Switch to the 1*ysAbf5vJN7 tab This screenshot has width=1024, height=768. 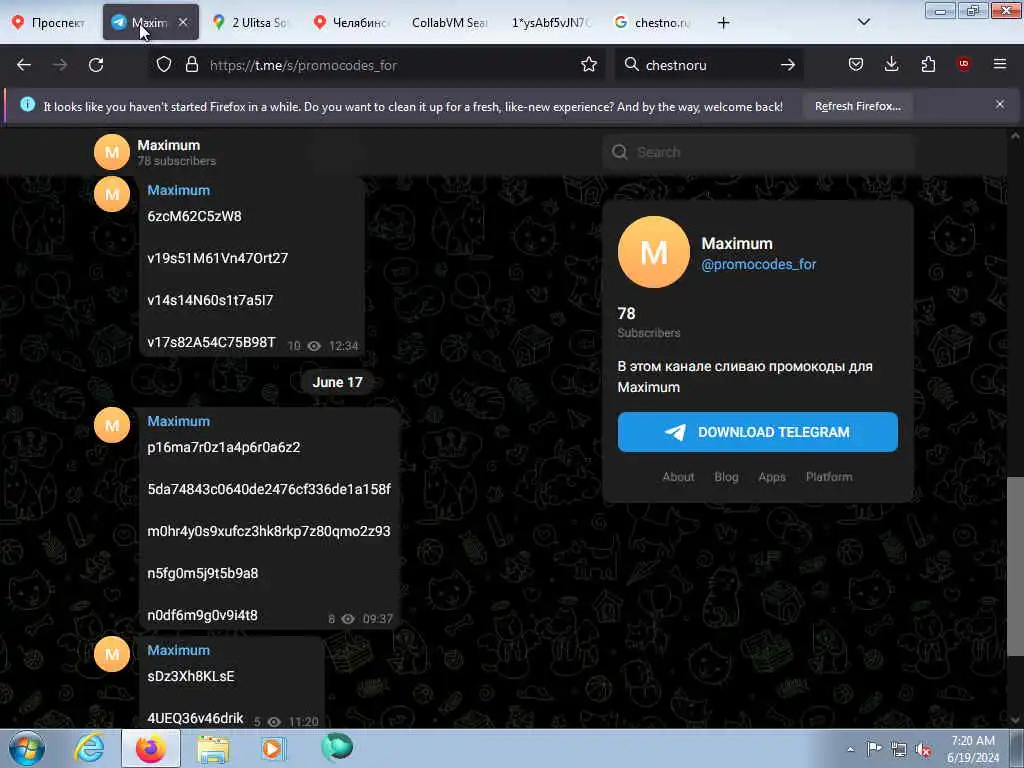[551, 23]
